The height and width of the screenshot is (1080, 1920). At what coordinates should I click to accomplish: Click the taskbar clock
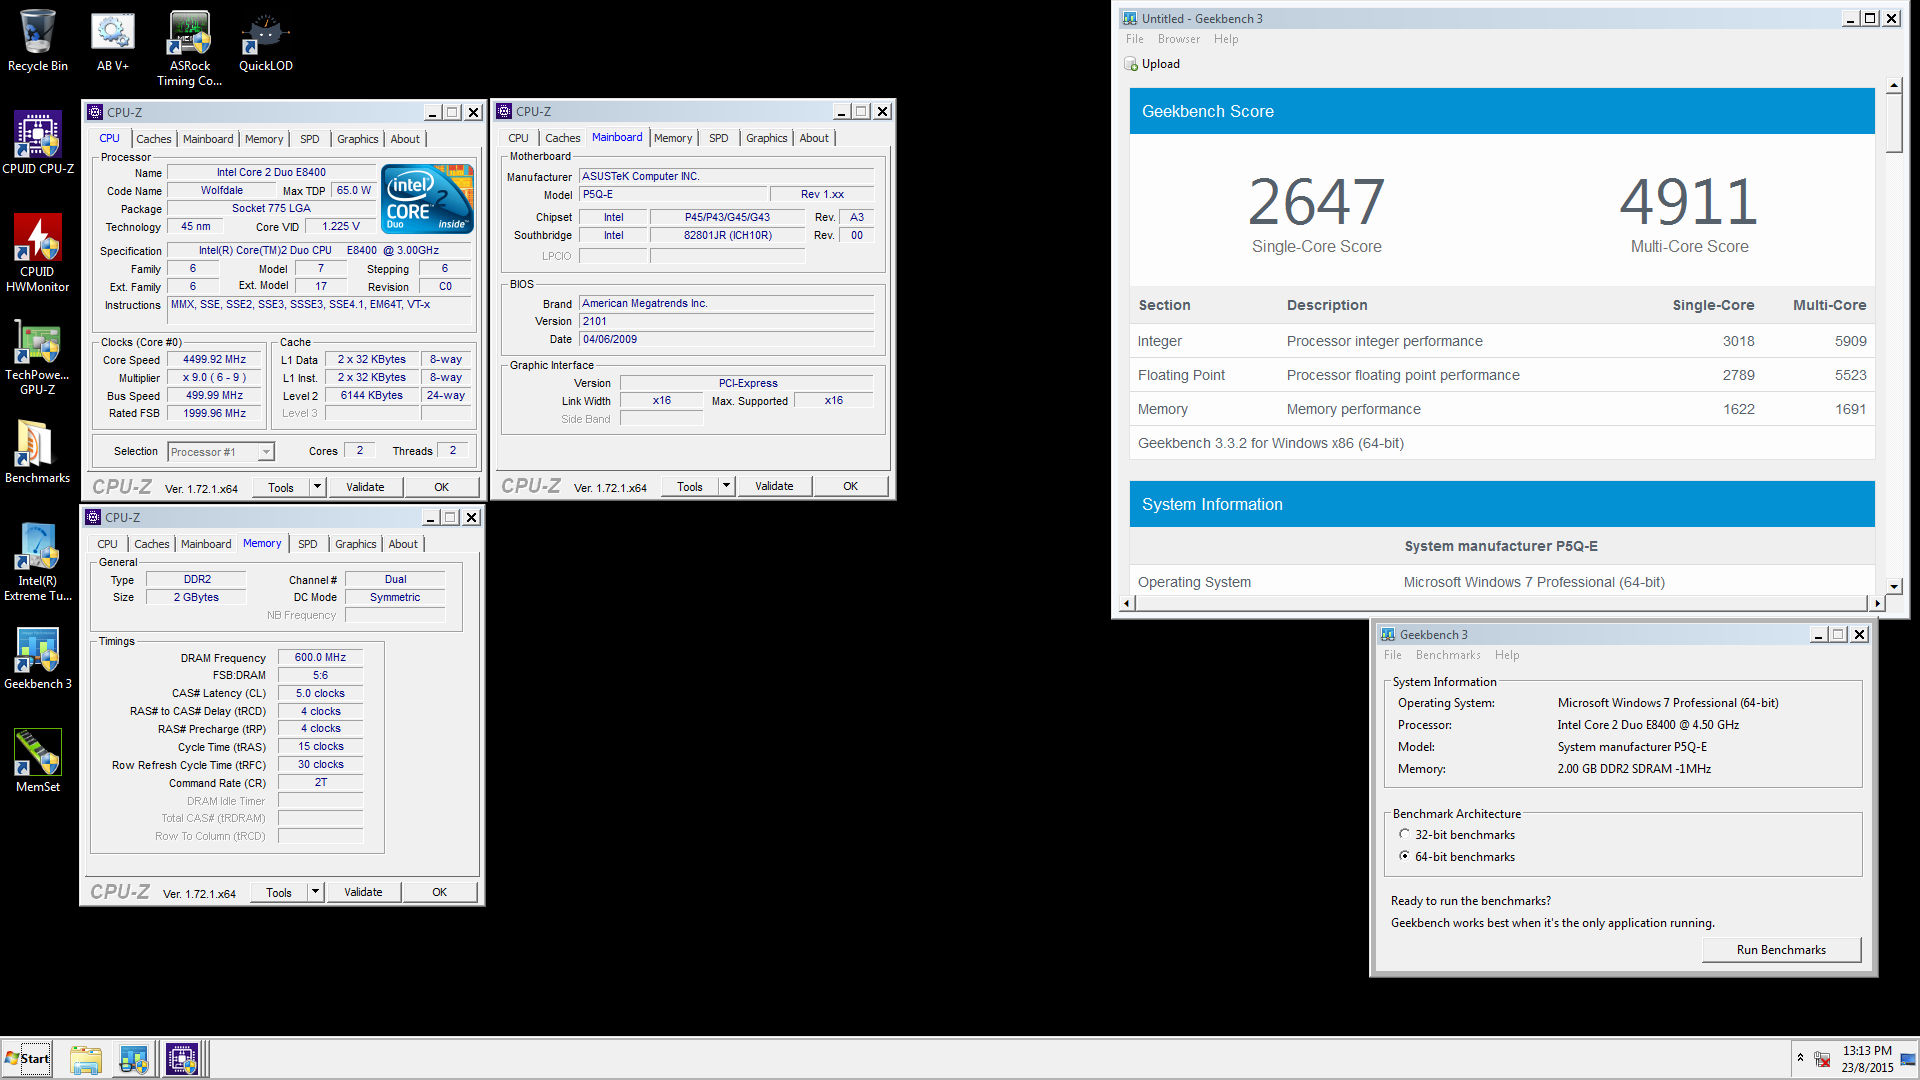[1866, 1059]
